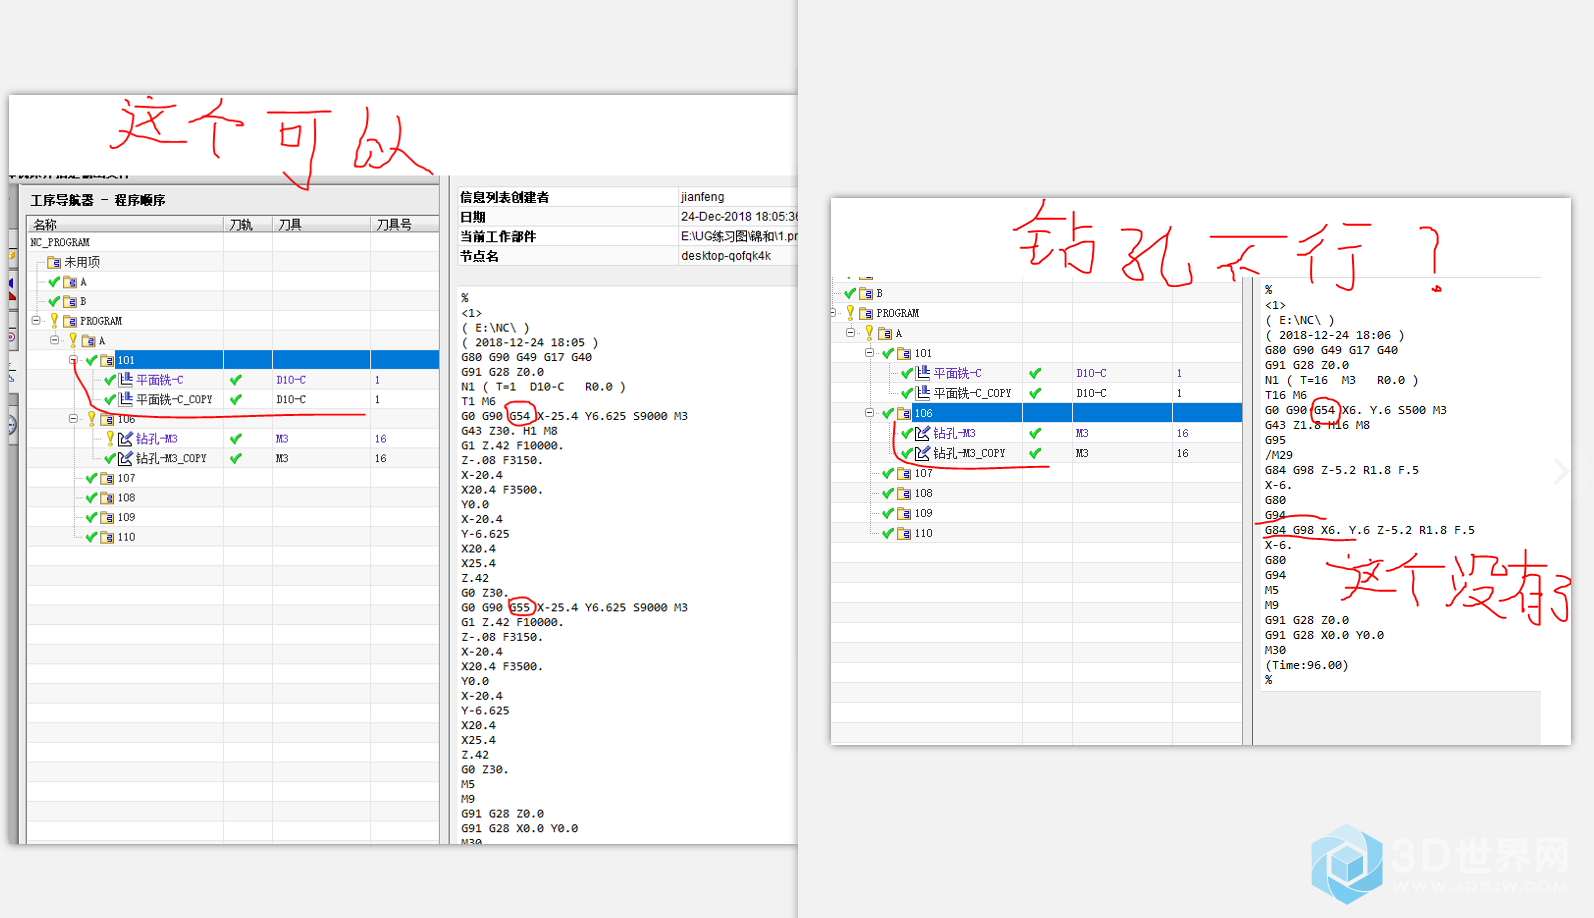
Task: Click the 工序导航器 - 程序顺序 panel title
Action: 98,200
